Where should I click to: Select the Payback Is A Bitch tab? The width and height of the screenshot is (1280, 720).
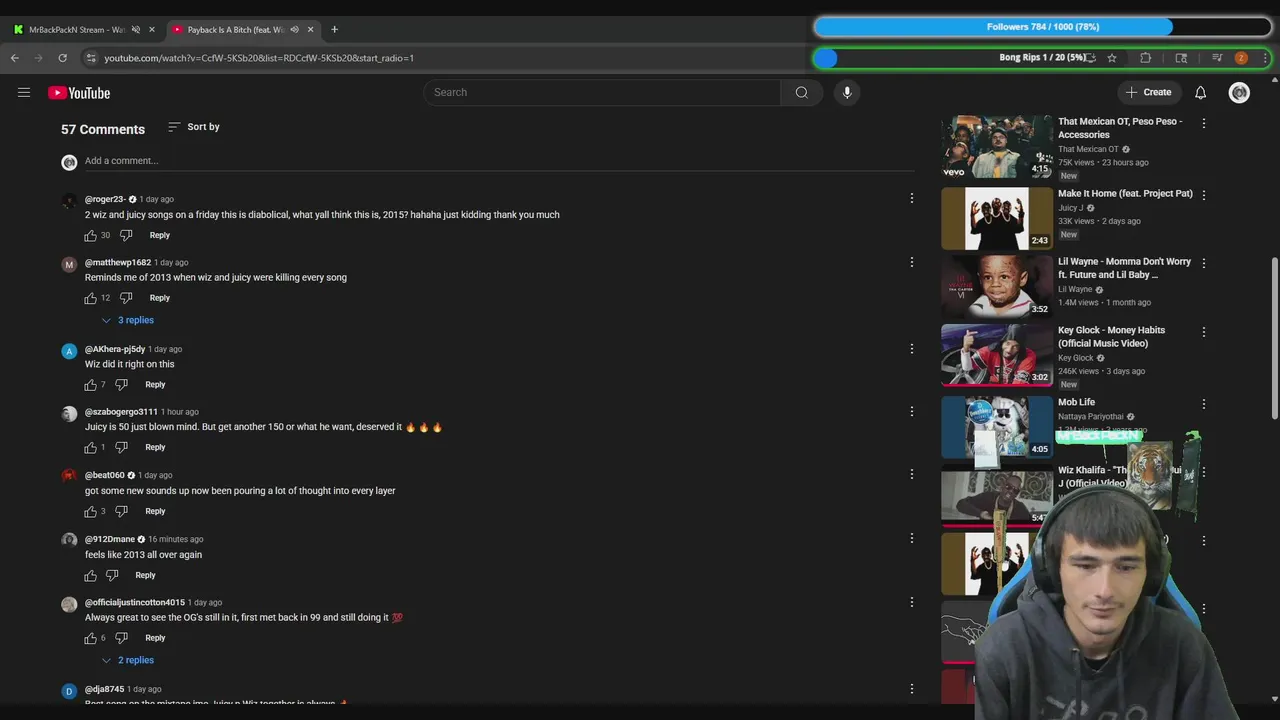[x=237, y=30]
